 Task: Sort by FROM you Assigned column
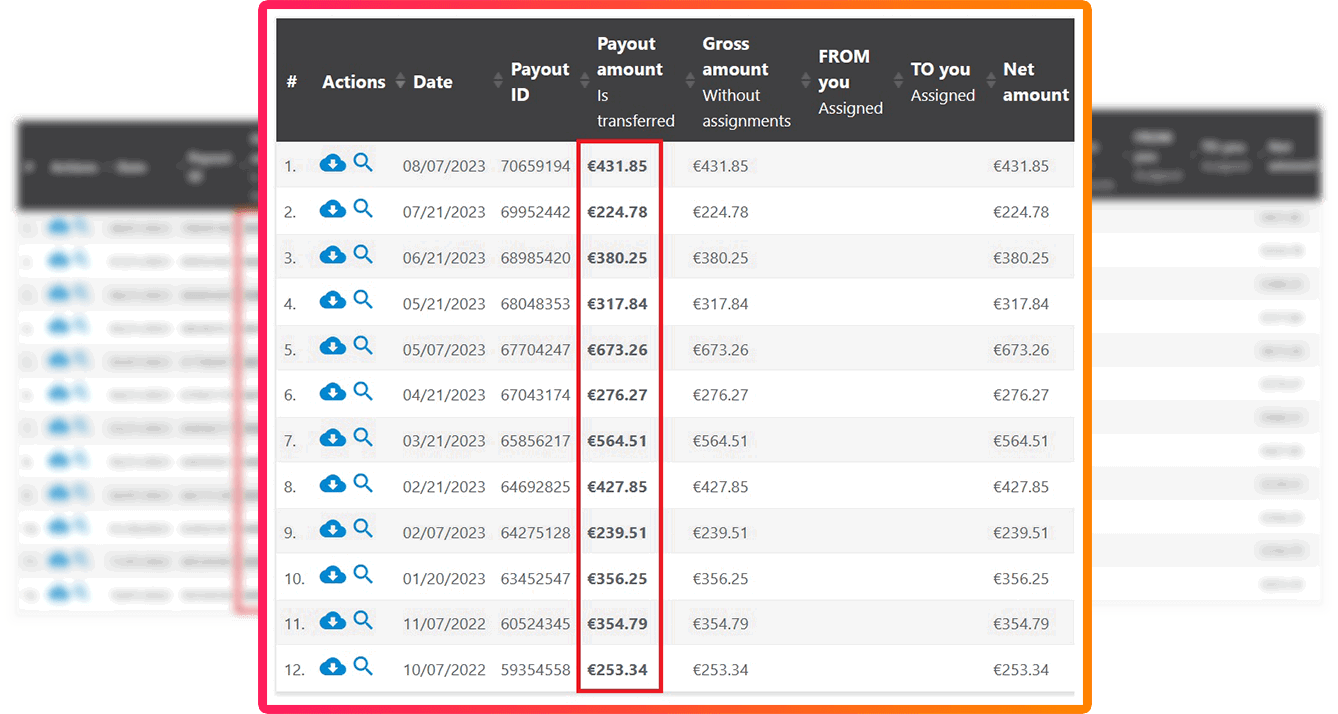point(846,82)
